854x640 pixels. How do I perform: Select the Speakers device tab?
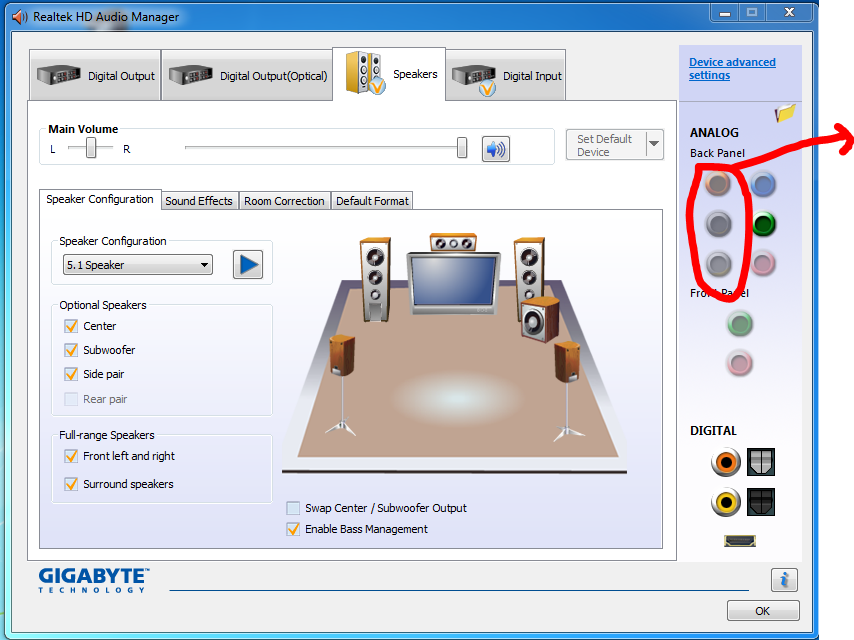(389, 74)
